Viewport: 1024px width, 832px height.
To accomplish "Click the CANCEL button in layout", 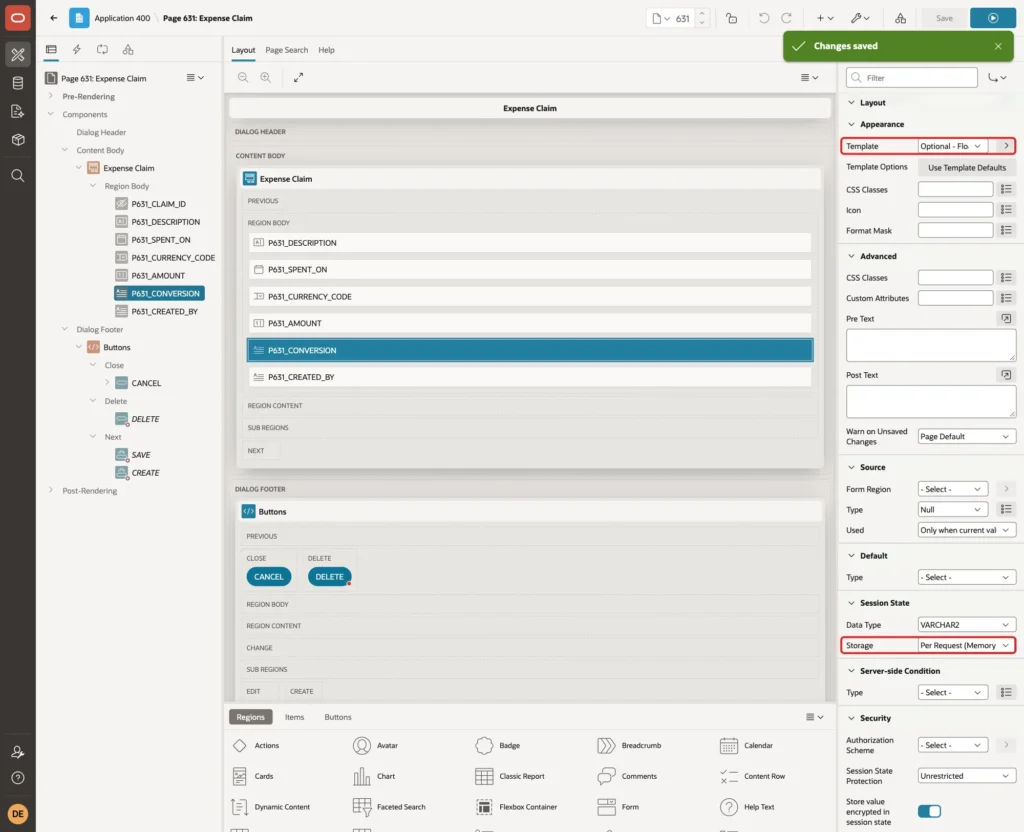I will [268, 577].
